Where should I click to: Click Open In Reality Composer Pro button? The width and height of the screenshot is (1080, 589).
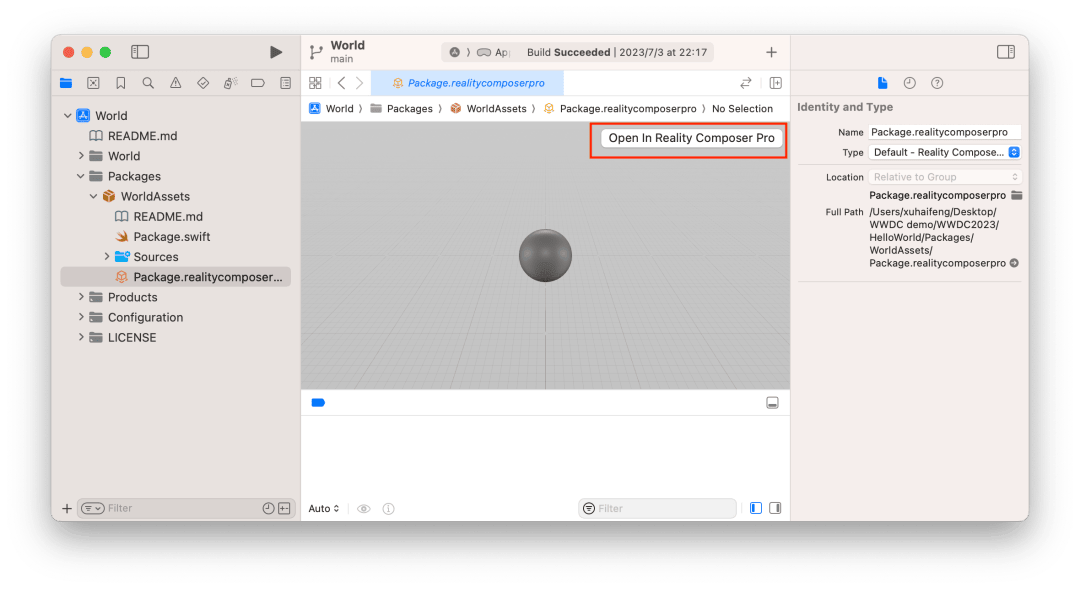691,138
